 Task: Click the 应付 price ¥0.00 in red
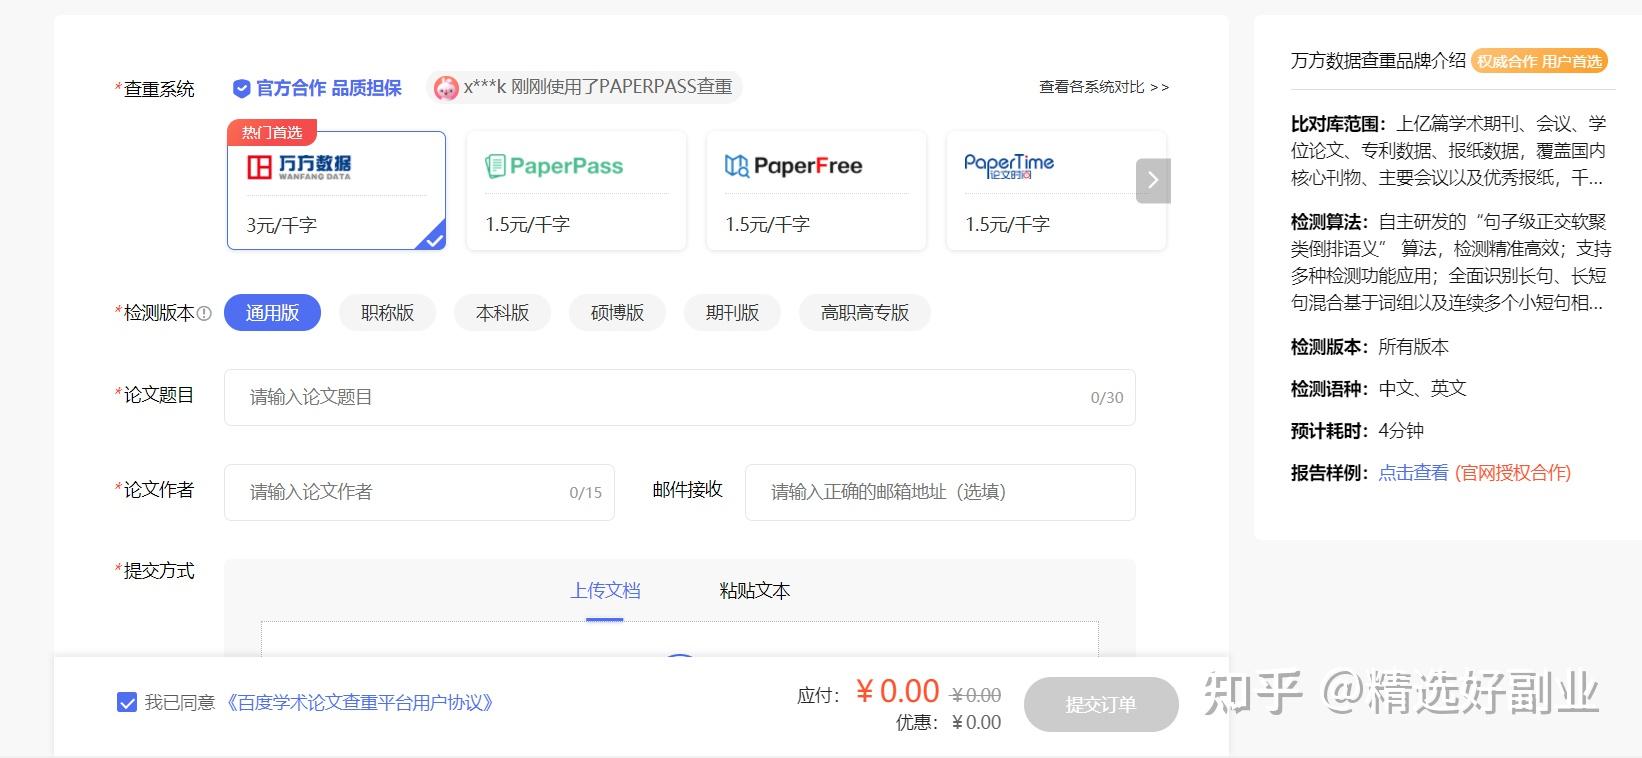[x=897, y=691]
